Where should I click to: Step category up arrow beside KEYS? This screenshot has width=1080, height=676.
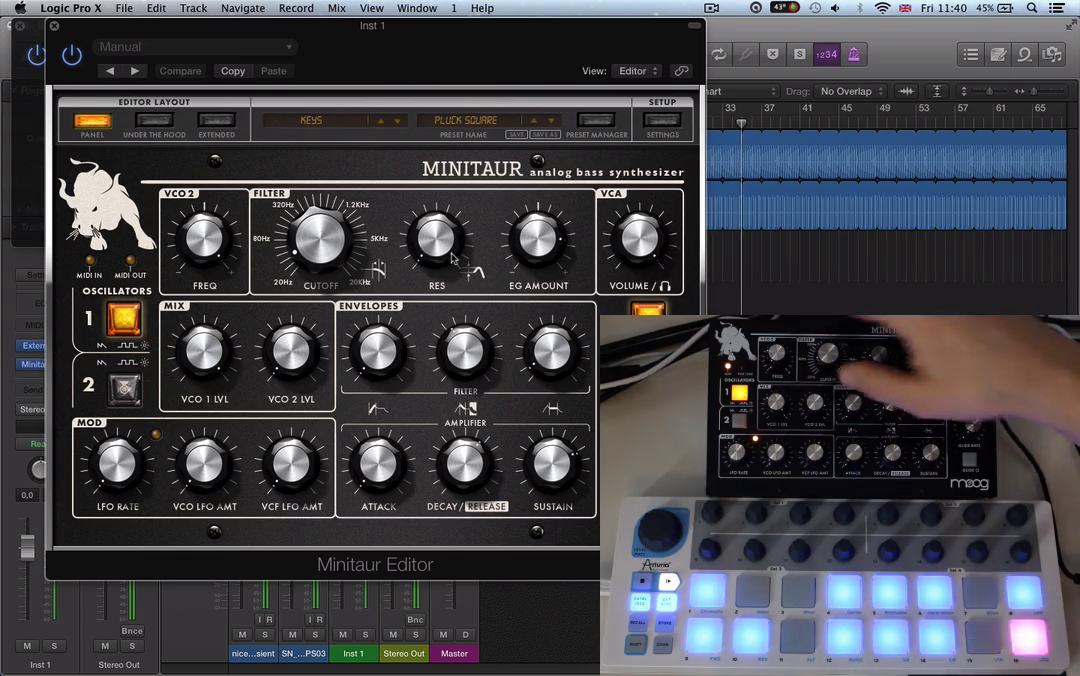381,121
